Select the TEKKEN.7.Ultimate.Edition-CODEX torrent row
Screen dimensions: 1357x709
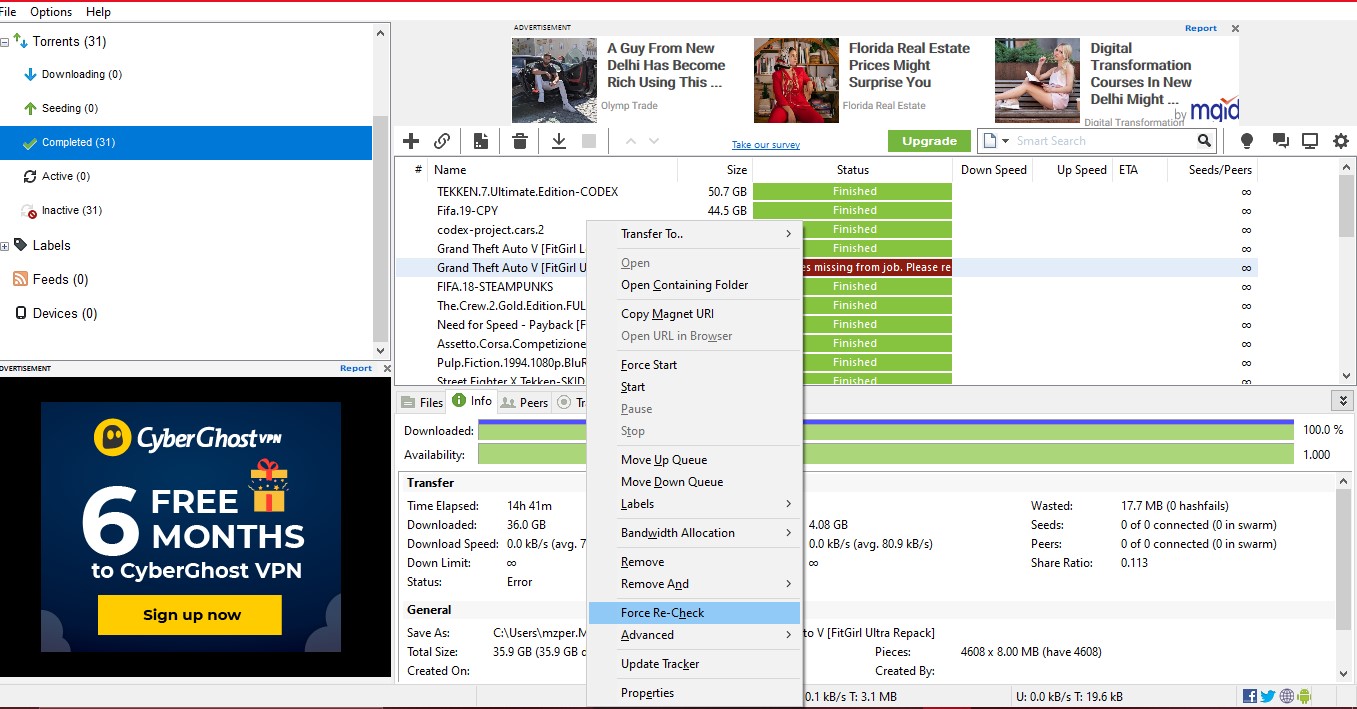(826, 191)
